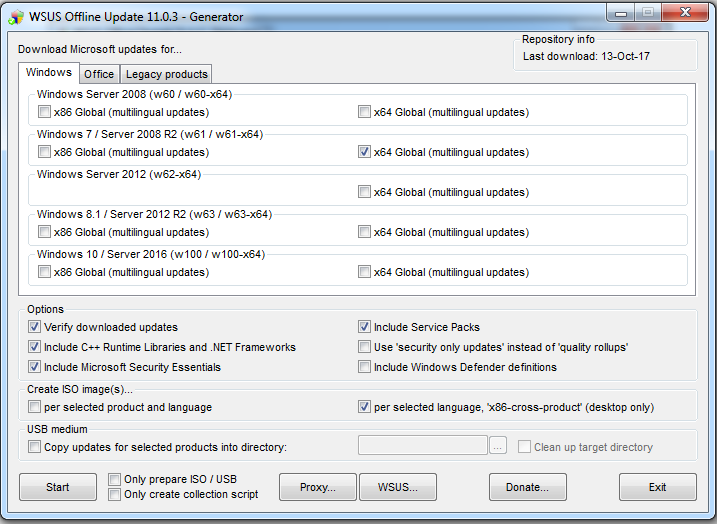Check Only prepare ISO / USB
The width and height of the screenshot is (717, 524).
115,480
